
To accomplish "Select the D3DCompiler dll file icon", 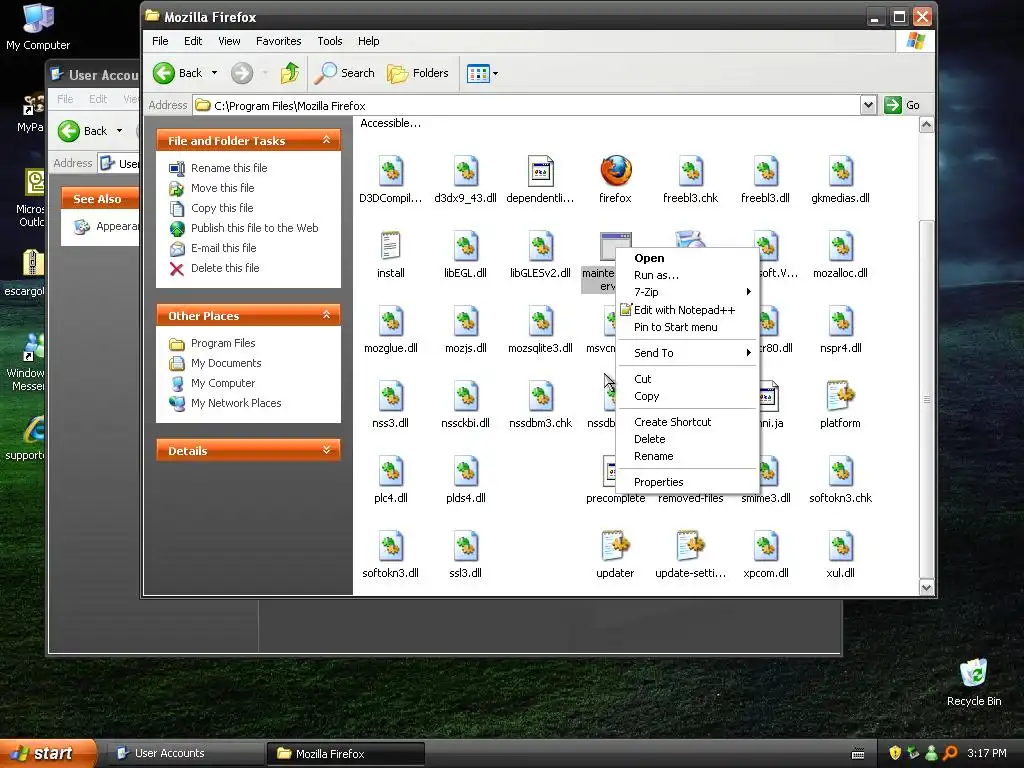I will [x=391, y=171].
